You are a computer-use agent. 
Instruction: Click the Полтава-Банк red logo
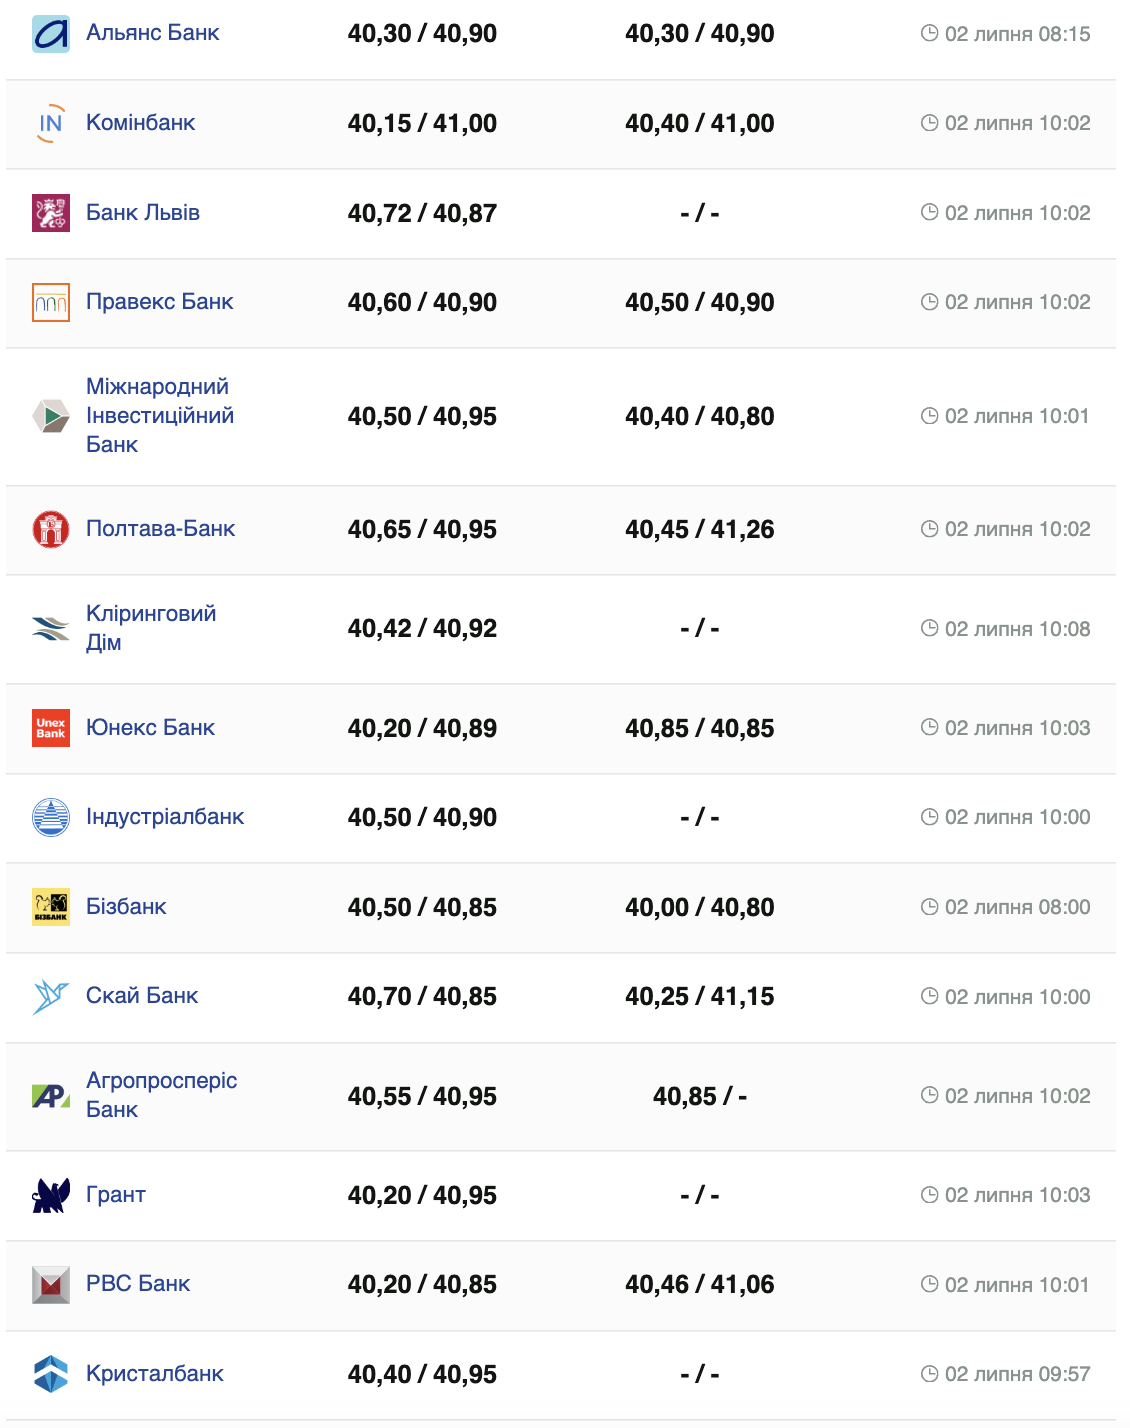pos(51,529)
